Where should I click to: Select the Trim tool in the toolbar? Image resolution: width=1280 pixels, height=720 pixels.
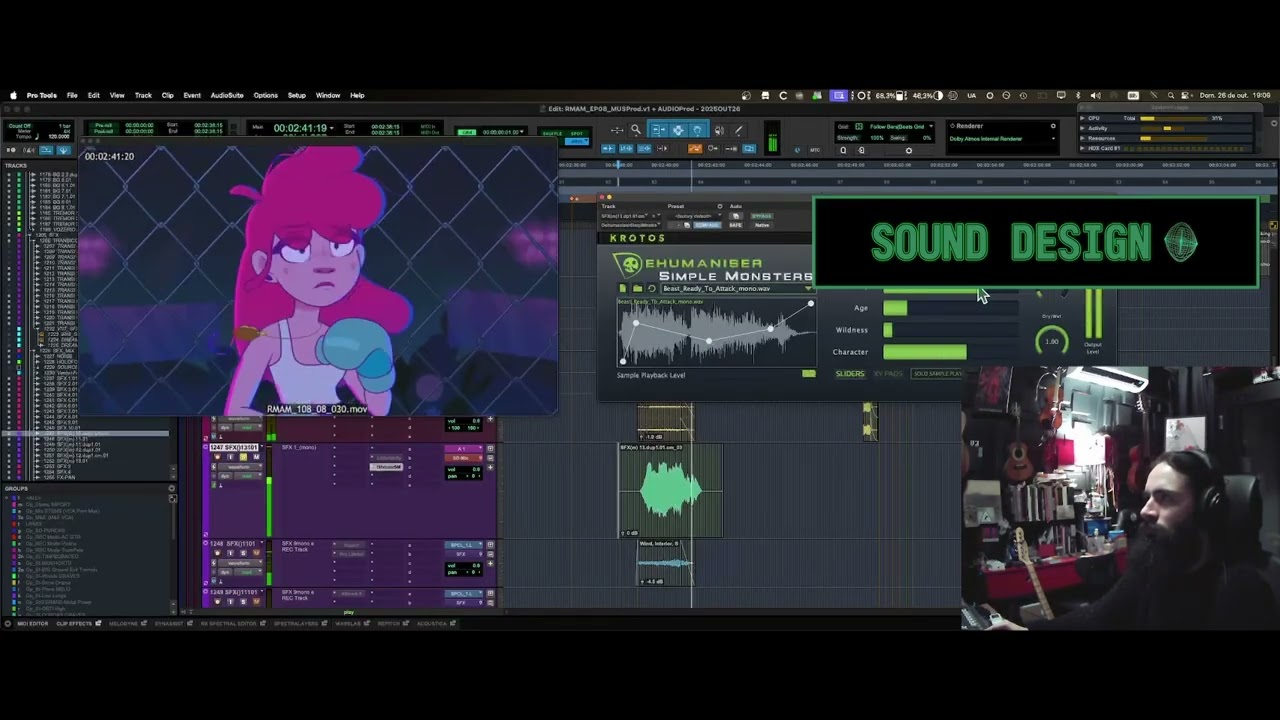point(658,130)
